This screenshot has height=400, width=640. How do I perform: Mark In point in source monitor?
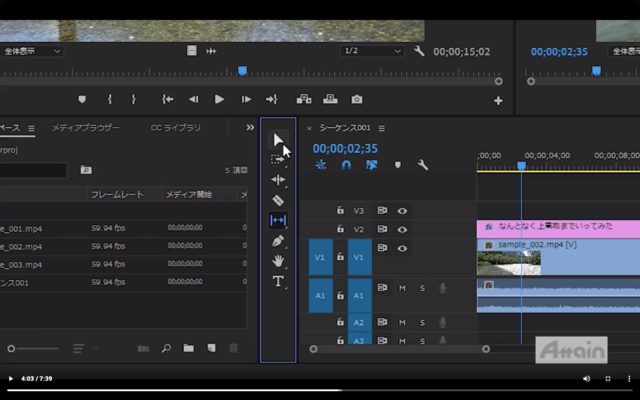click(109, 99)
